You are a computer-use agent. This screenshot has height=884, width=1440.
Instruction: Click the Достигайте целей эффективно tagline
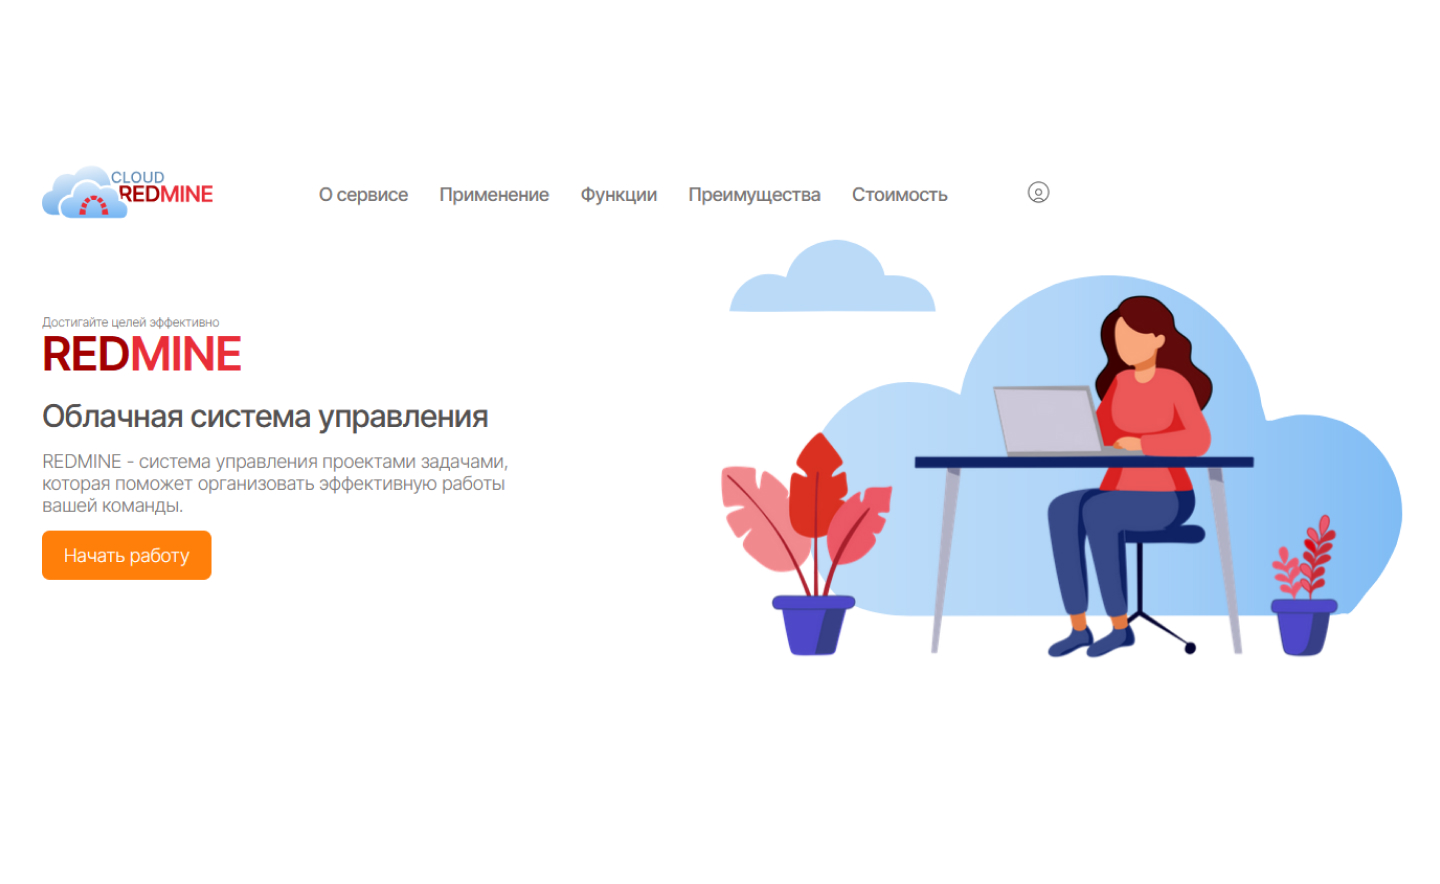point(130,322)
